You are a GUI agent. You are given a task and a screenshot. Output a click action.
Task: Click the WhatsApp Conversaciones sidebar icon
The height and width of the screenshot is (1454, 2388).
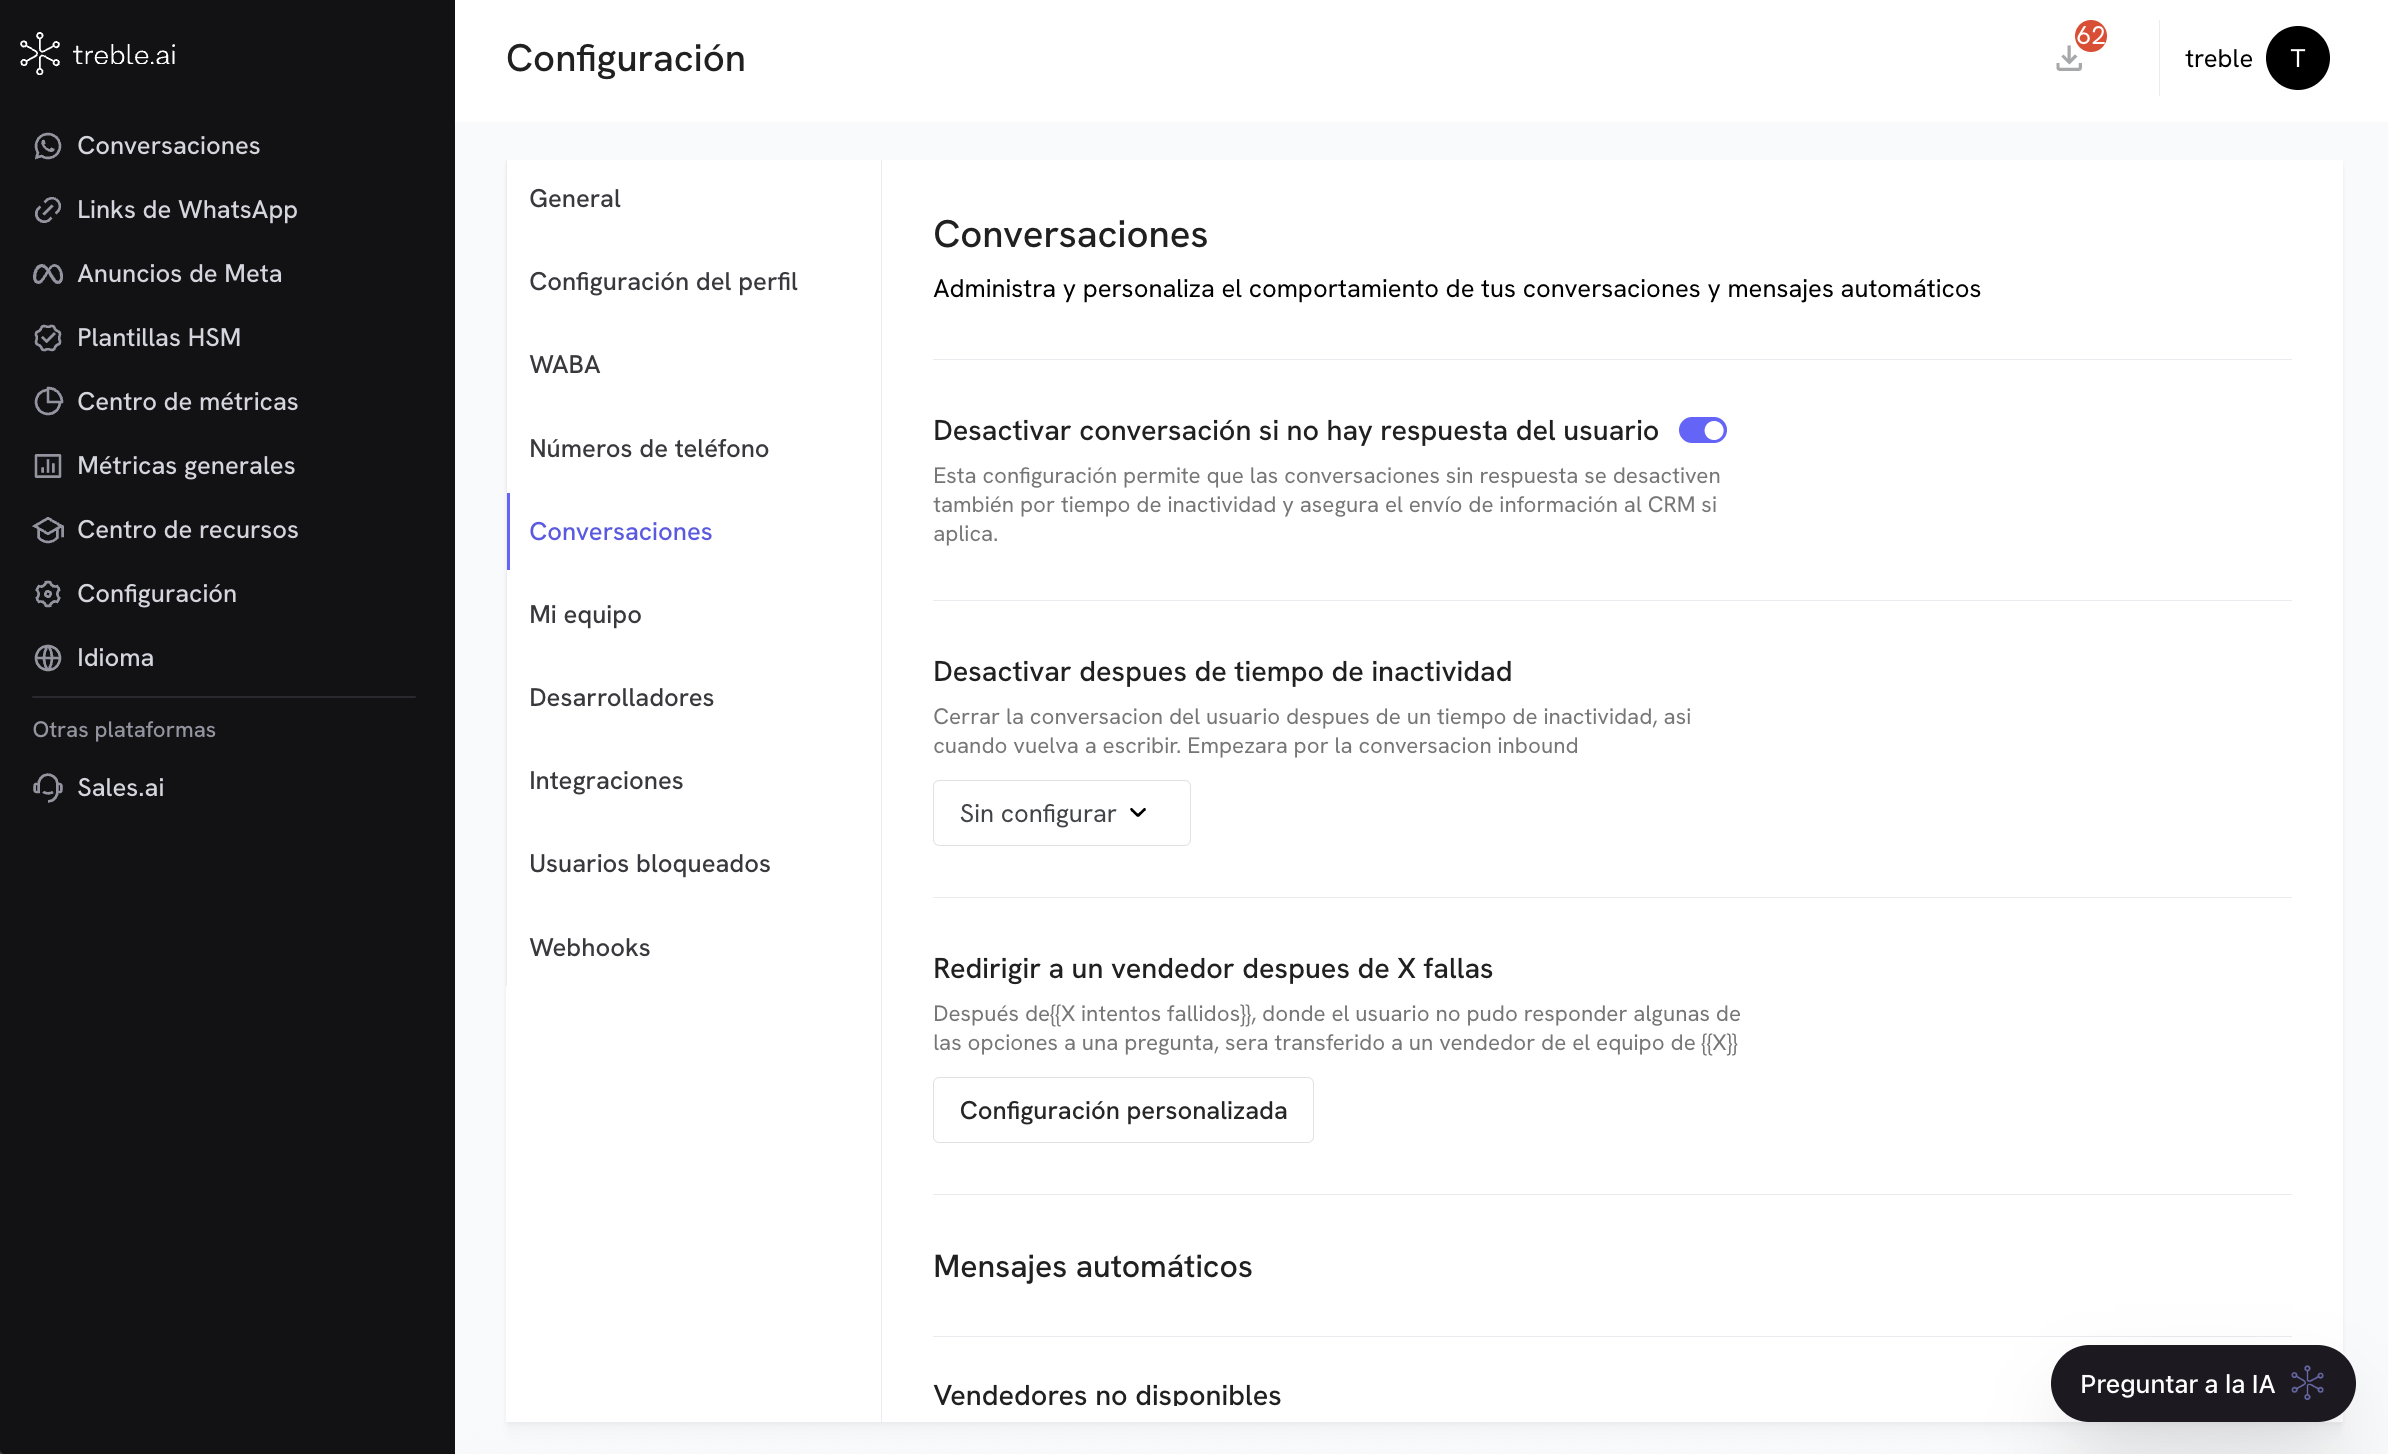[x=47, y=146]
